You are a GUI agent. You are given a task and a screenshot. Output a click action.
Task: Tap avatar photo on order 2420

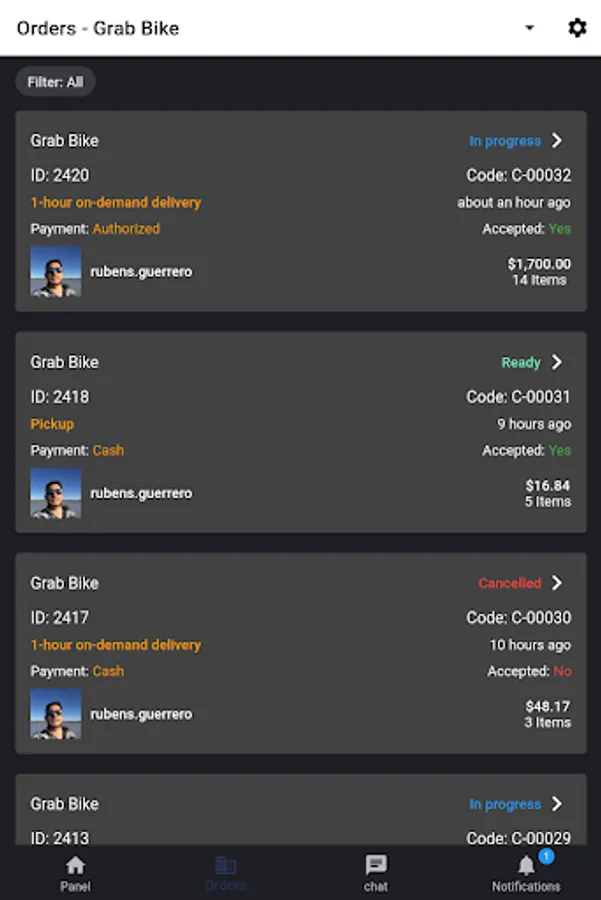tap(56, 271)
